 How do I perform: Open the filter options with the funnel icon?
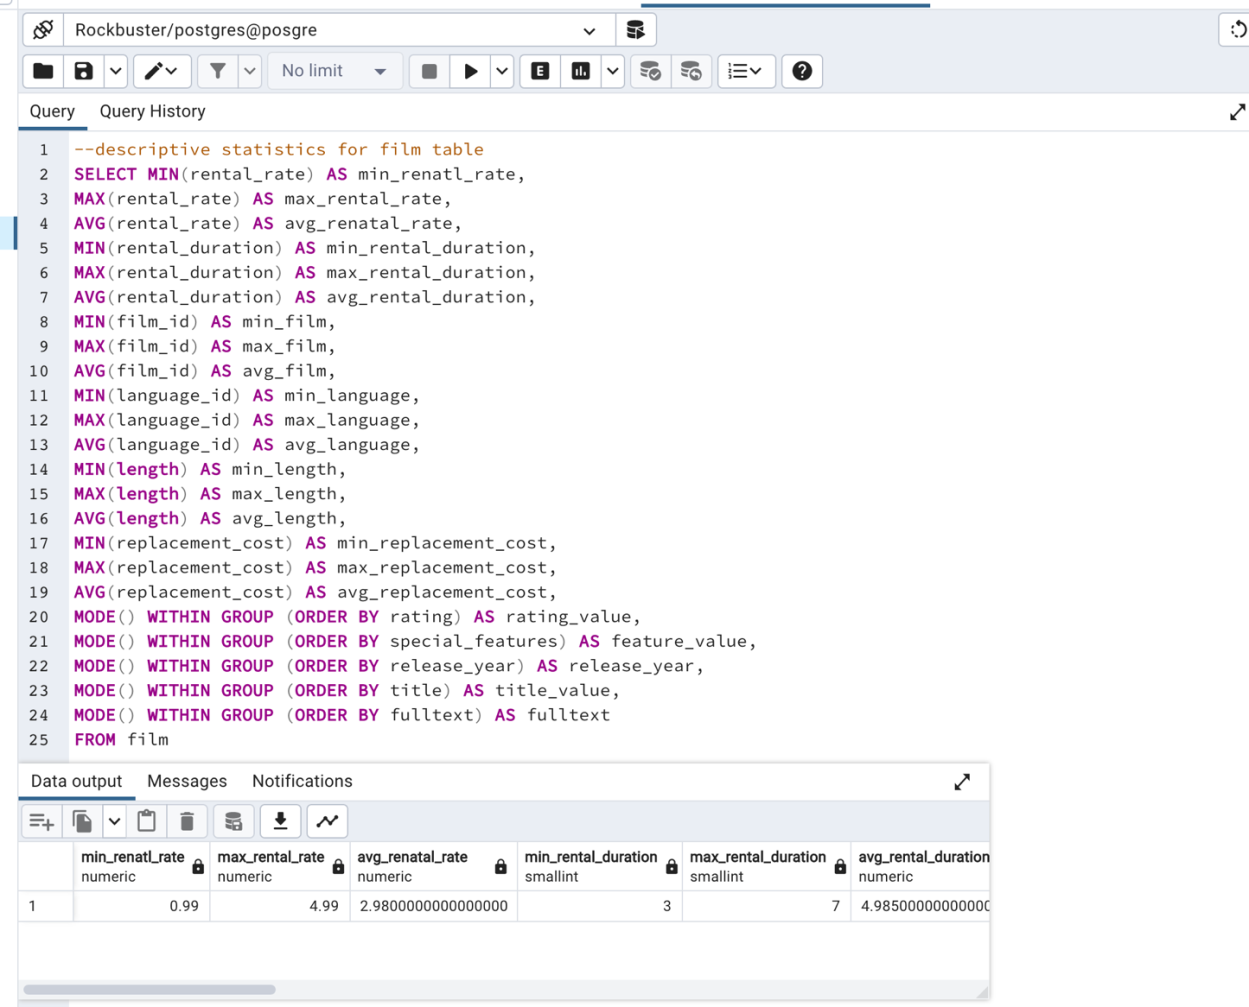[x=219, y=70]
